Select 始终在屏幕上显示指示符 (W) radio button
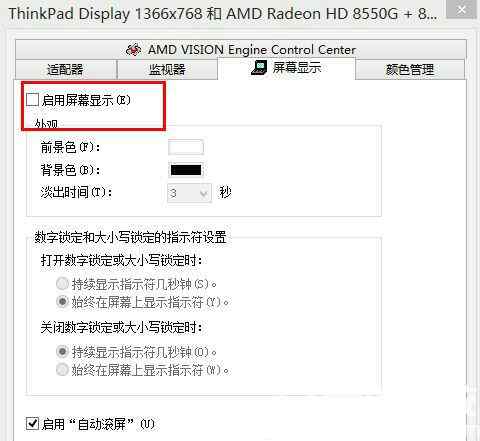Image resolution: width=480 pixels, height=441 pixels. pyautogui.click(x=62, y=370)
